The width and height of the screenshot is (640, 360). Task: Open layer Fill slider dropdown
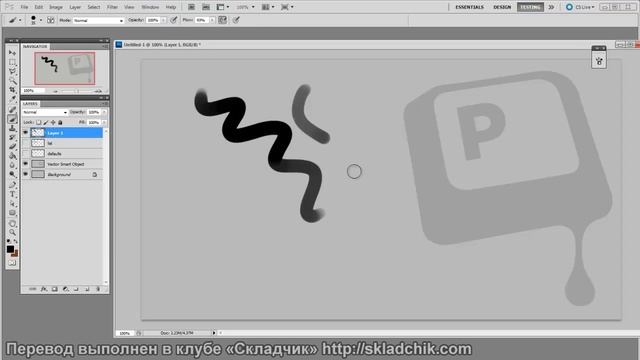(x=104, y=122)
